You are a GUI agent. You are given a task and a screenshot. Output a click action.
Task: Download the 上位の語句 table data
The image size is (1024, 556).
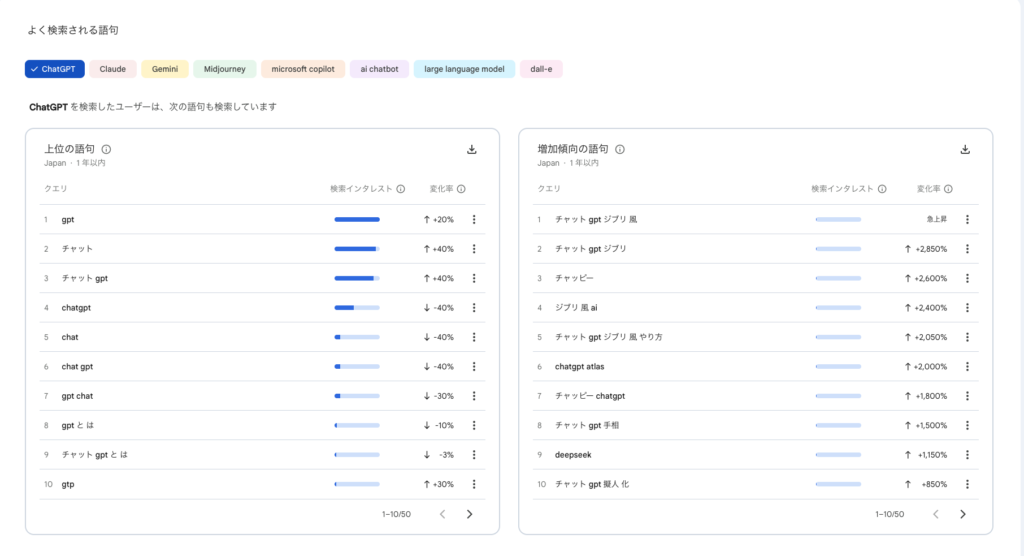point(472,150)
